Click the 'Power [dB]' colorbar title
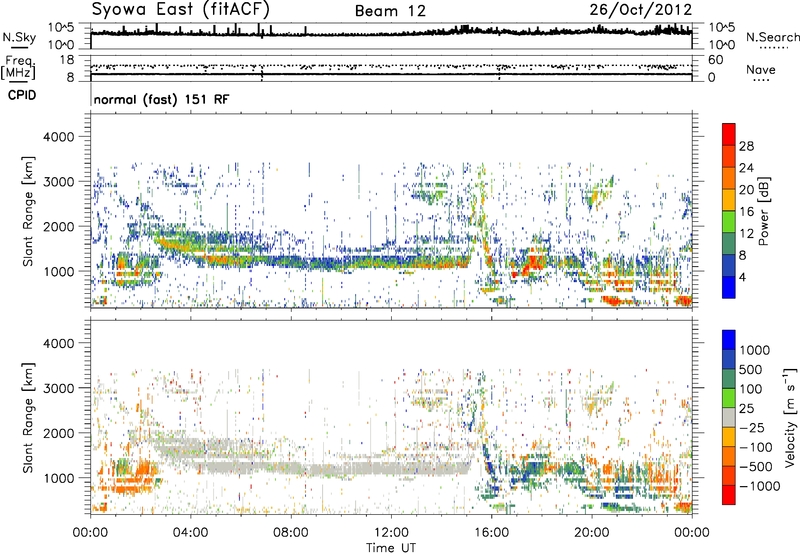 click(763, 211)
